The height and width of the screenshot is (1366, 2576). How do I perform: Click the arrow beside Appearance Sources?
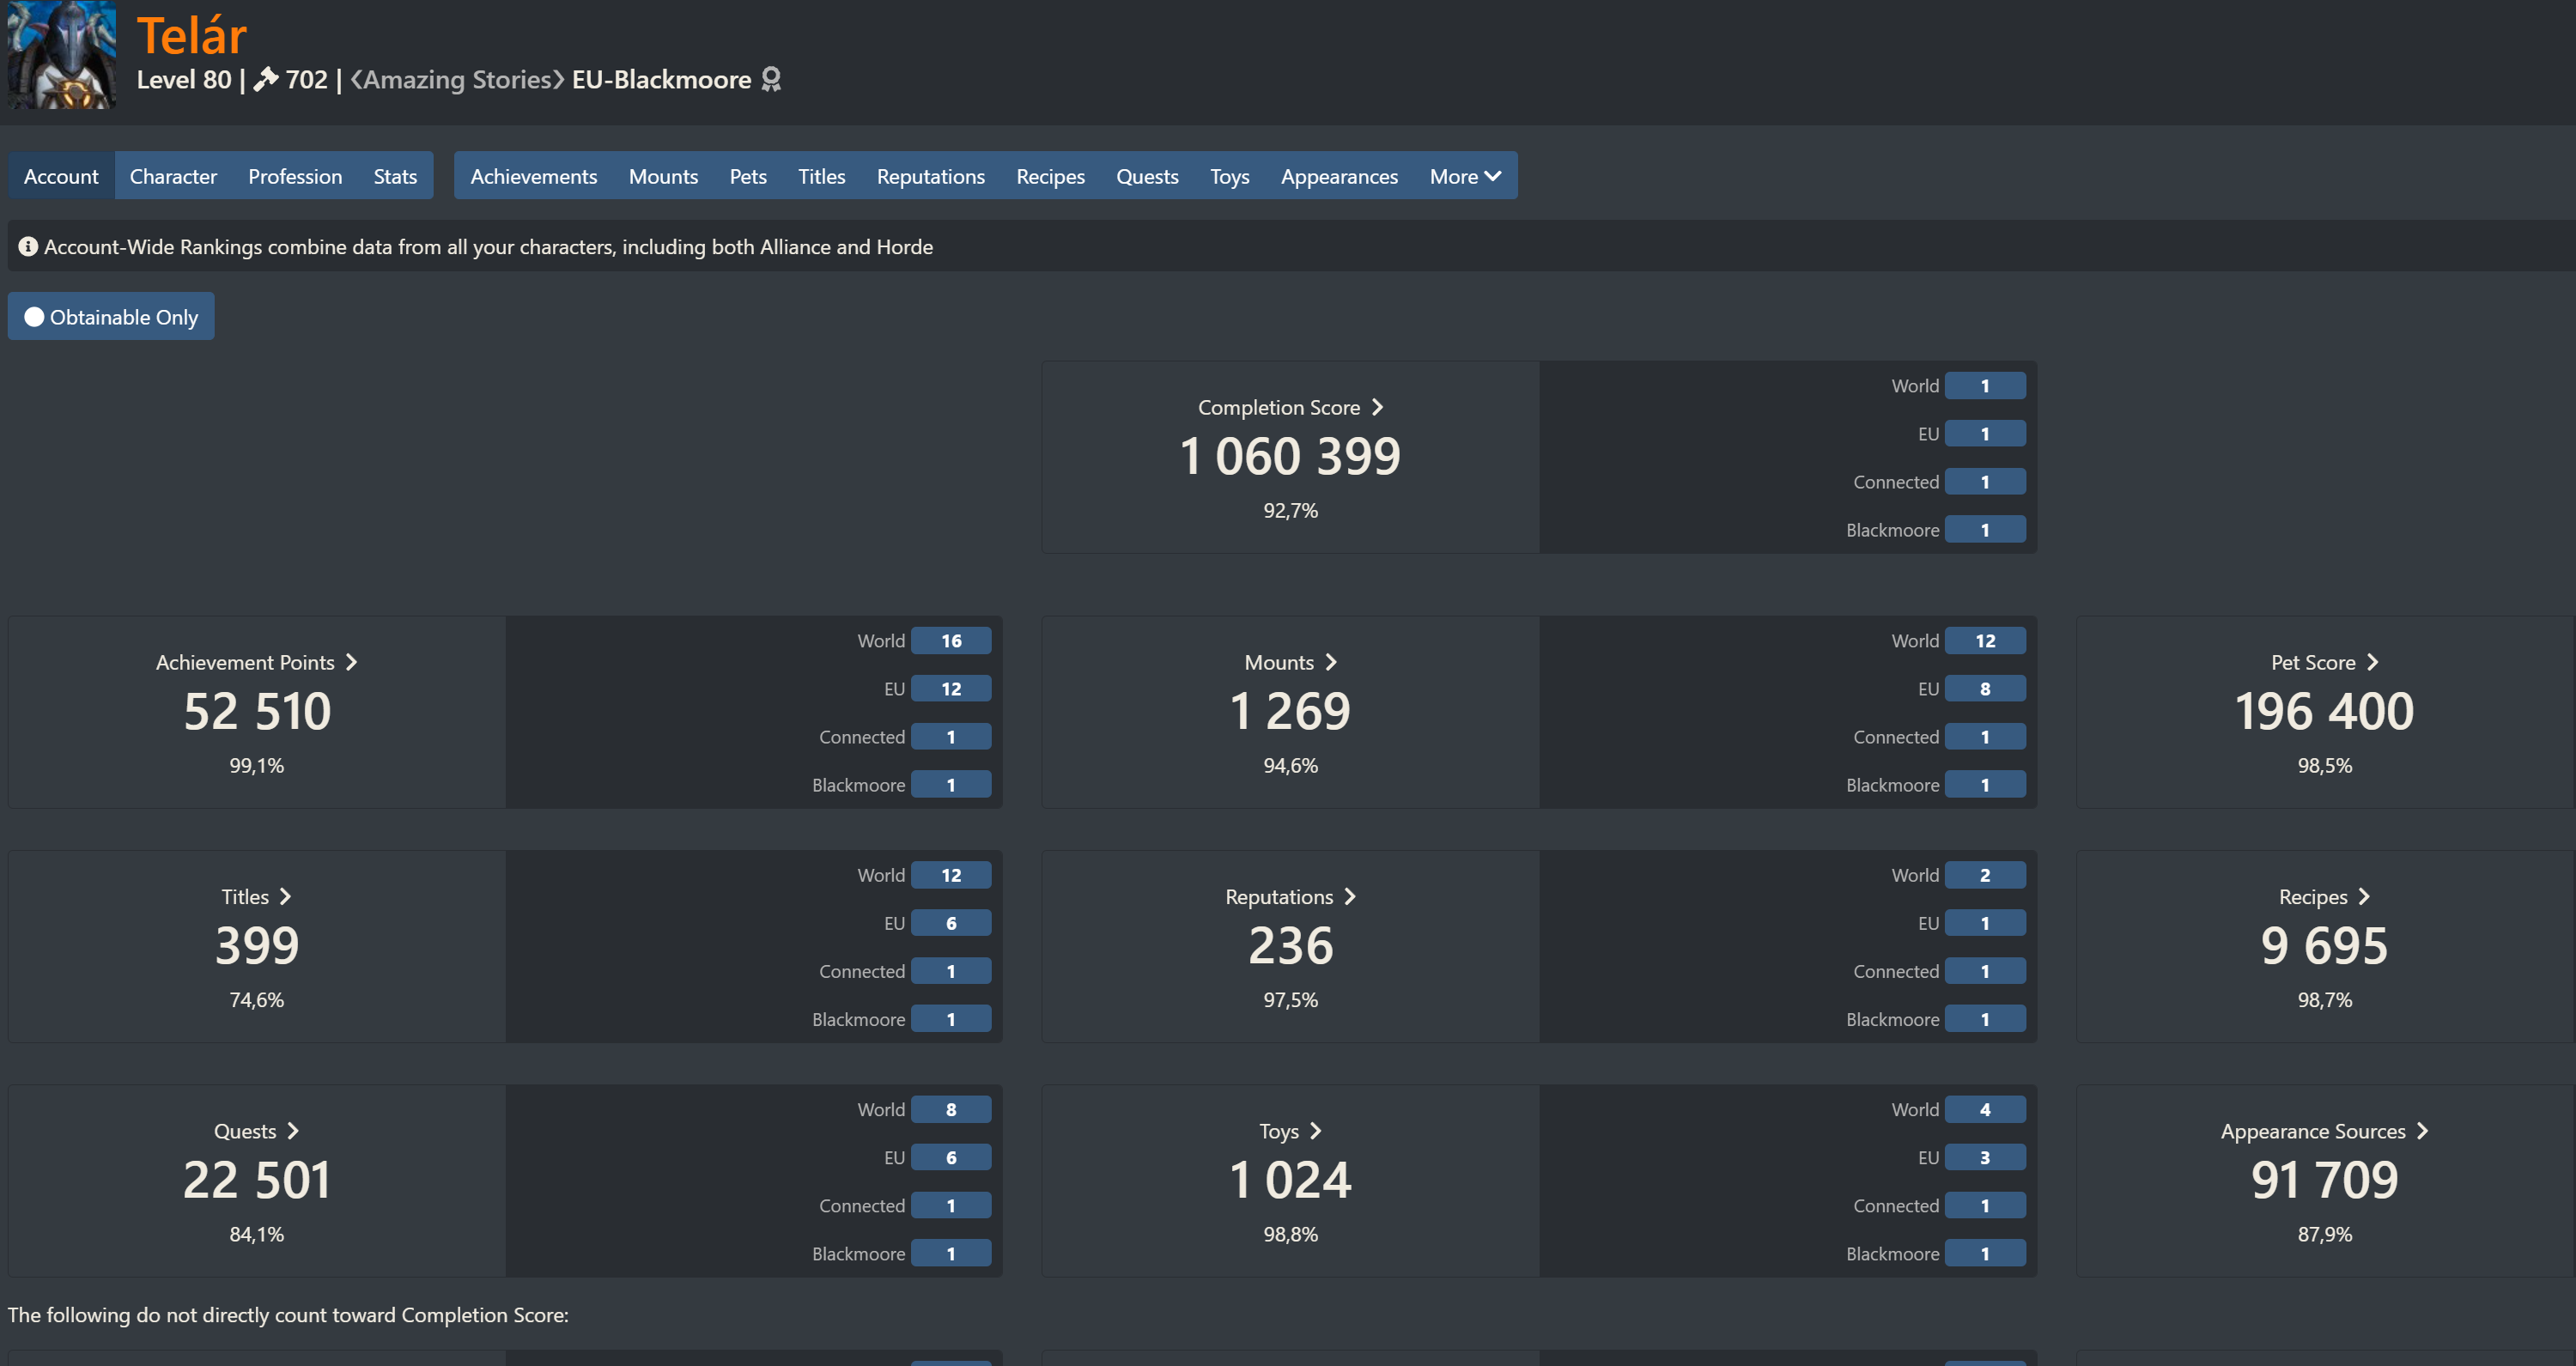coord(2422,1131)
